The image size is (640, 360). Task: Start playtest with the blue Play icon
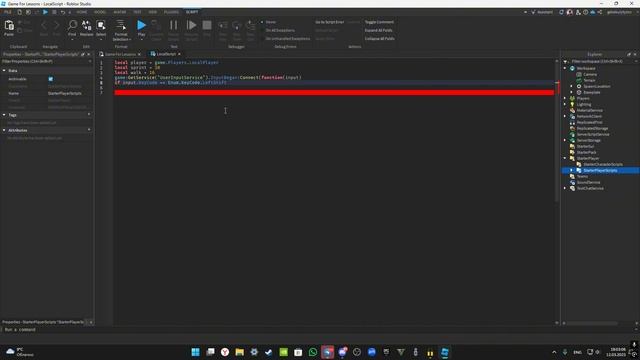point(141,25)
